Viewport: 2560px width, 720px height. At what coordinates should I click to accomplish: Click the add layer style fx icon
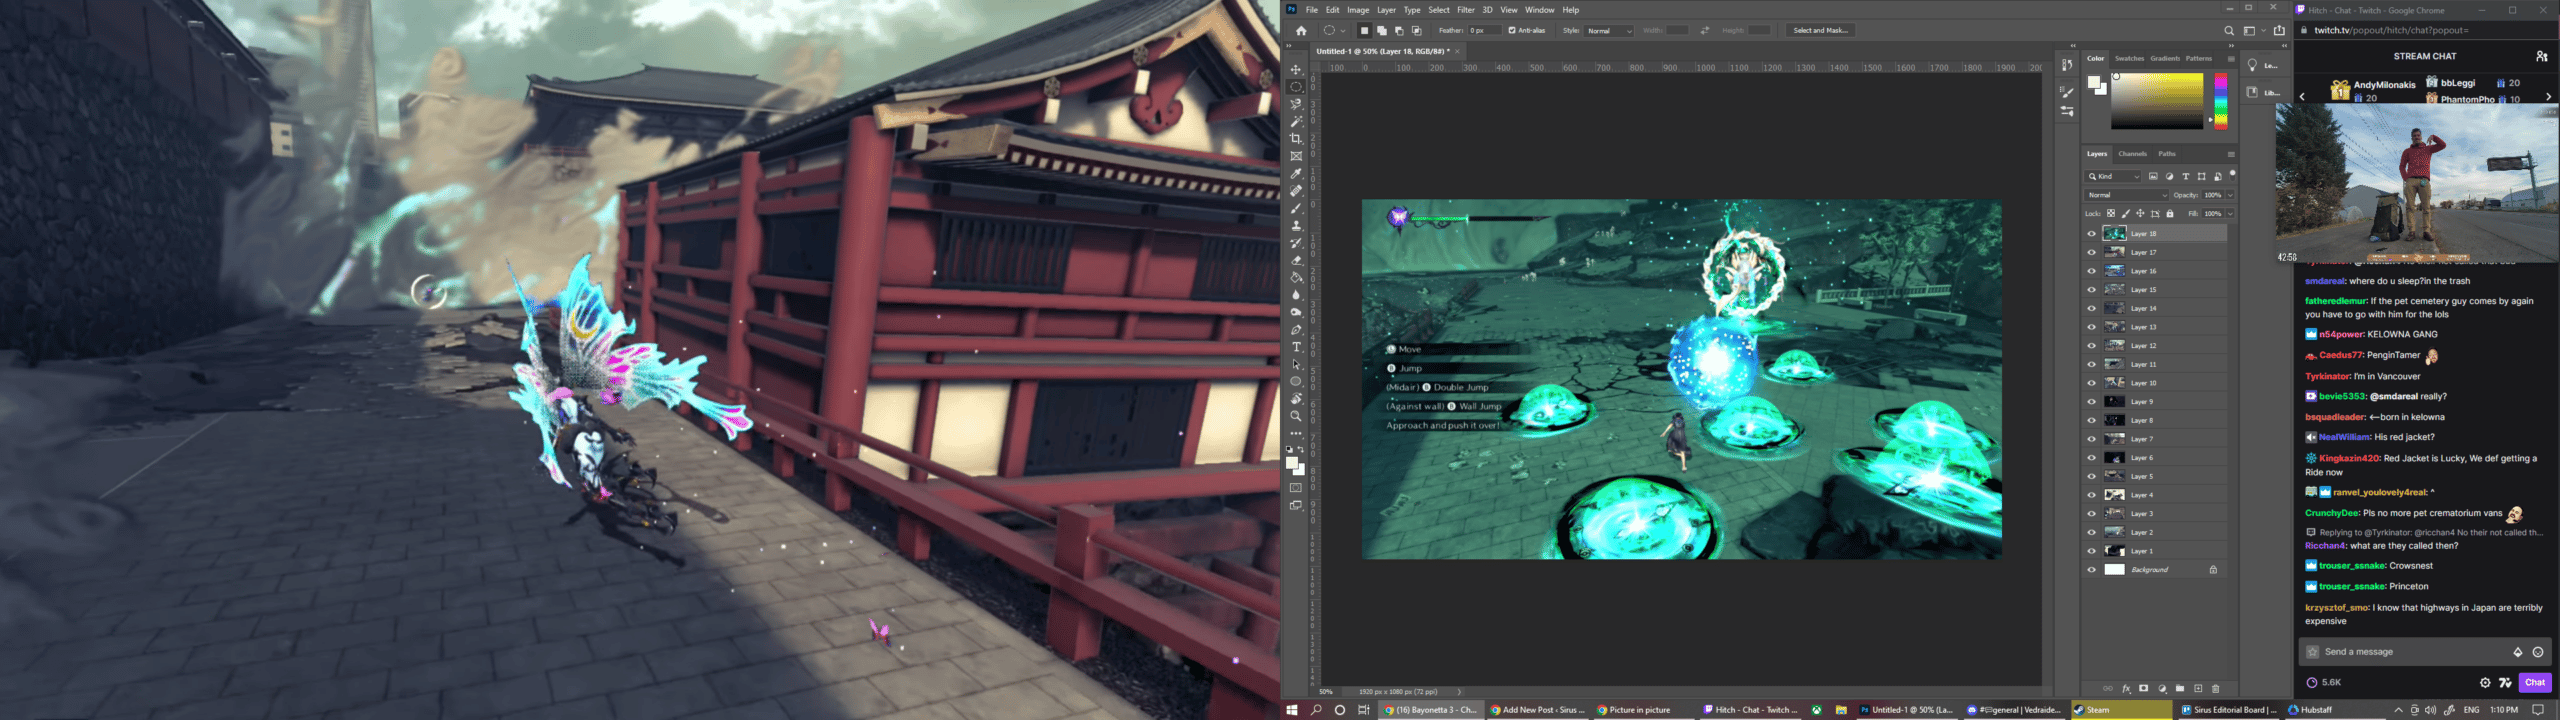(2126, 689)
